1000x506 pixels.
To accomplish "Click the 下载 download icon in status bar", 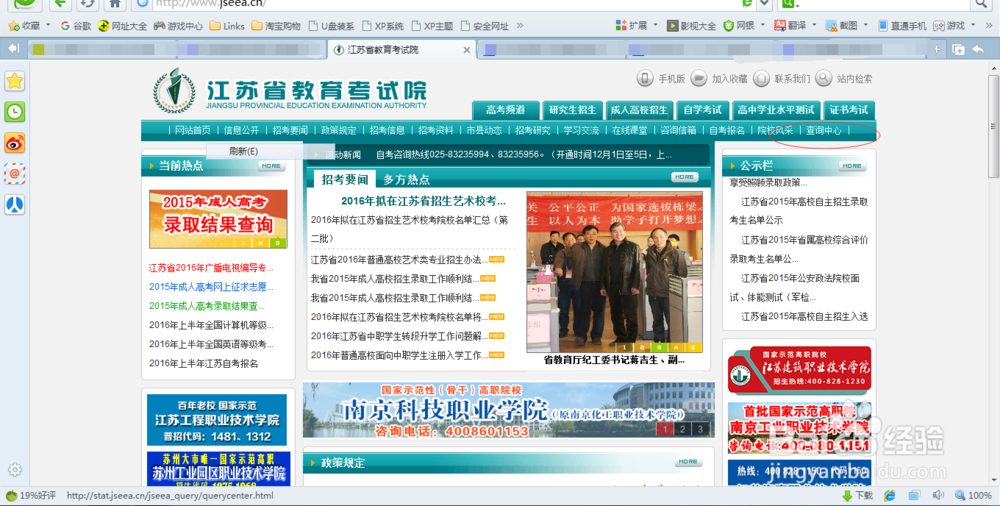I will [x=847, y=495].
